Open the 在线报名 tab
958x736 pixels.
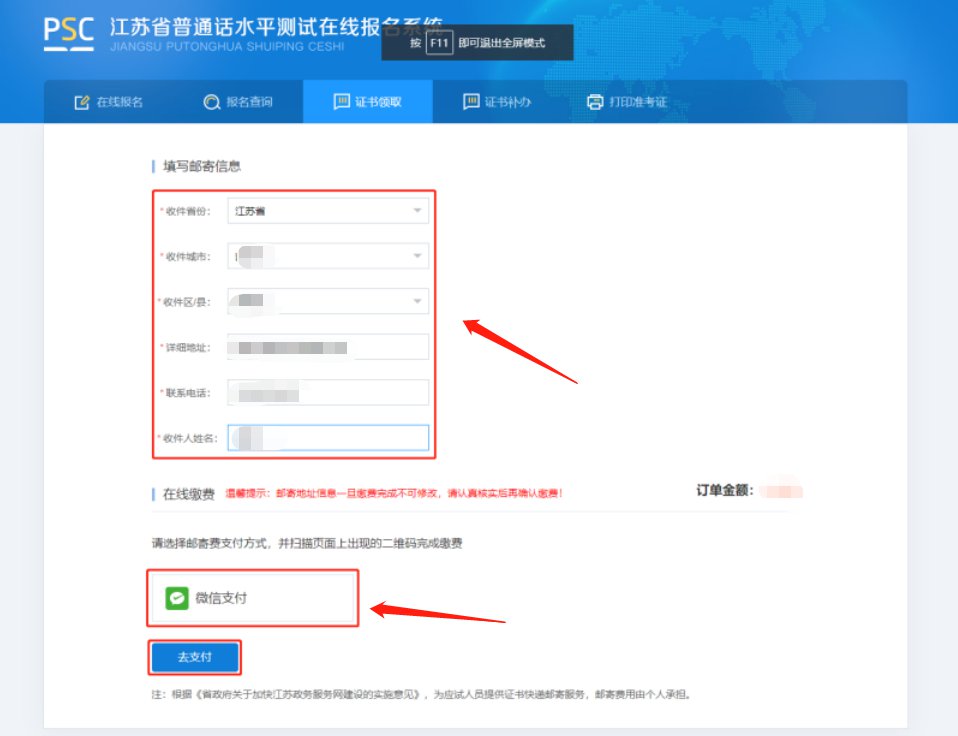pyautogui.click(x=109, y=102)
